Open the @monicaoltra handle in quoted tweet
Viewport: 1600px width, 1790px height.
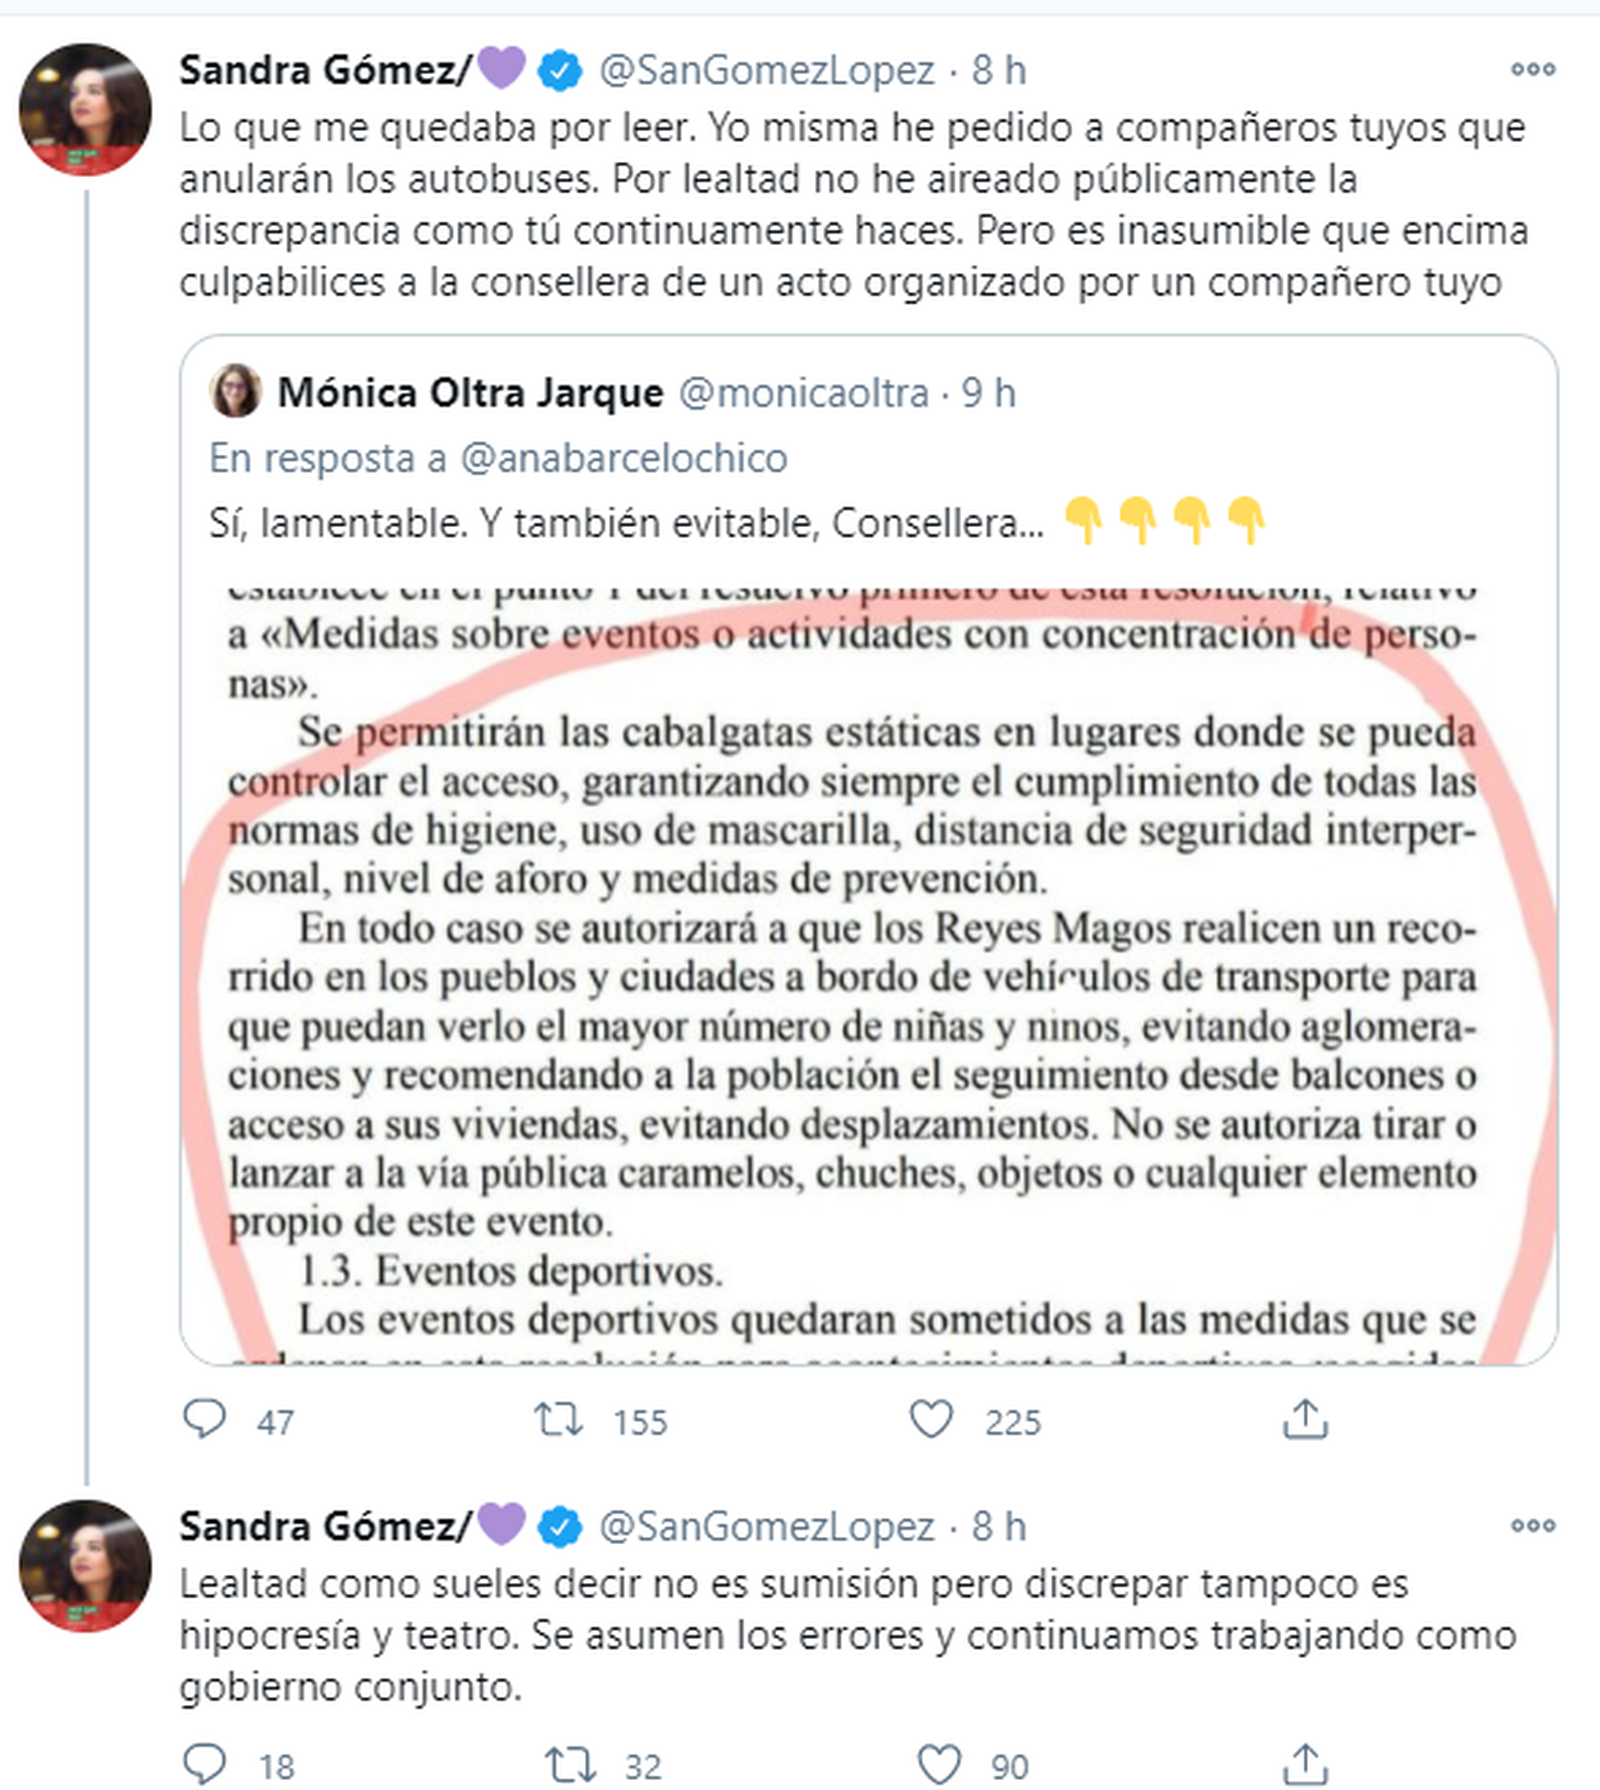[803, 393]
